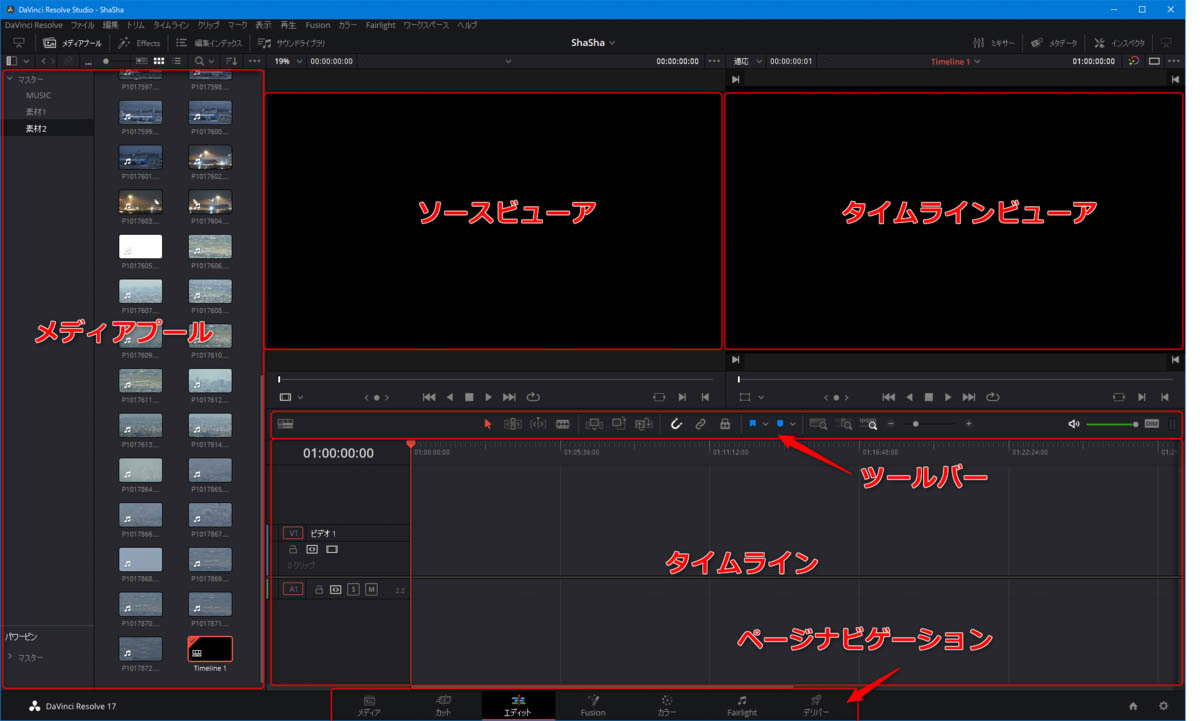Adjust the green monitor volume slider

(x=1111, y=425)
